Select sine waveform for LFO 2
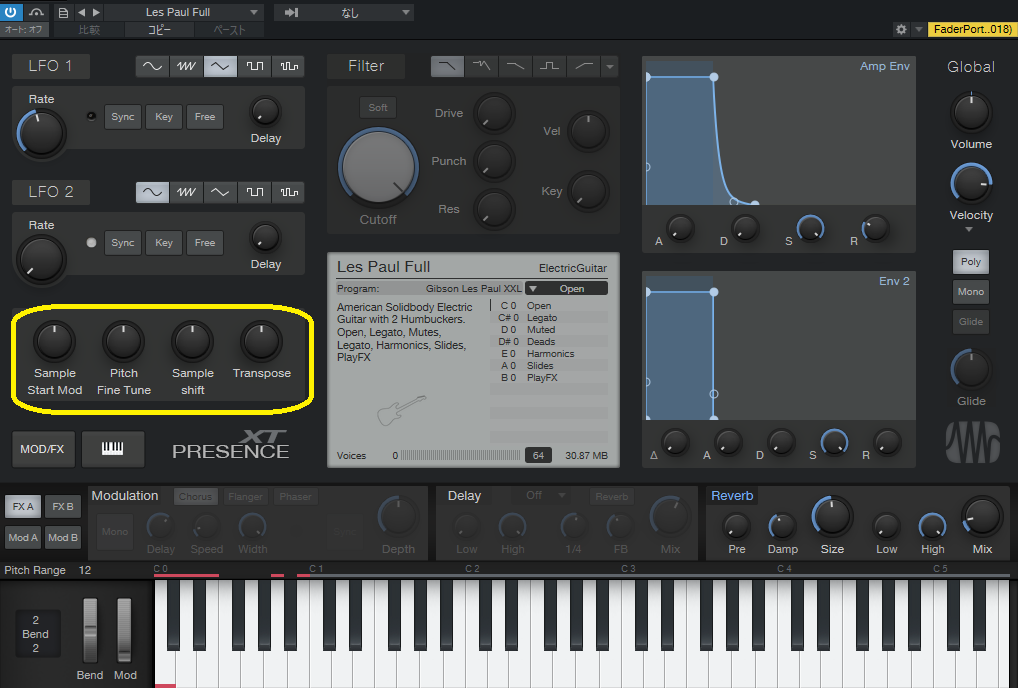This screenshot has width=1018, height=688. (152, 192)
